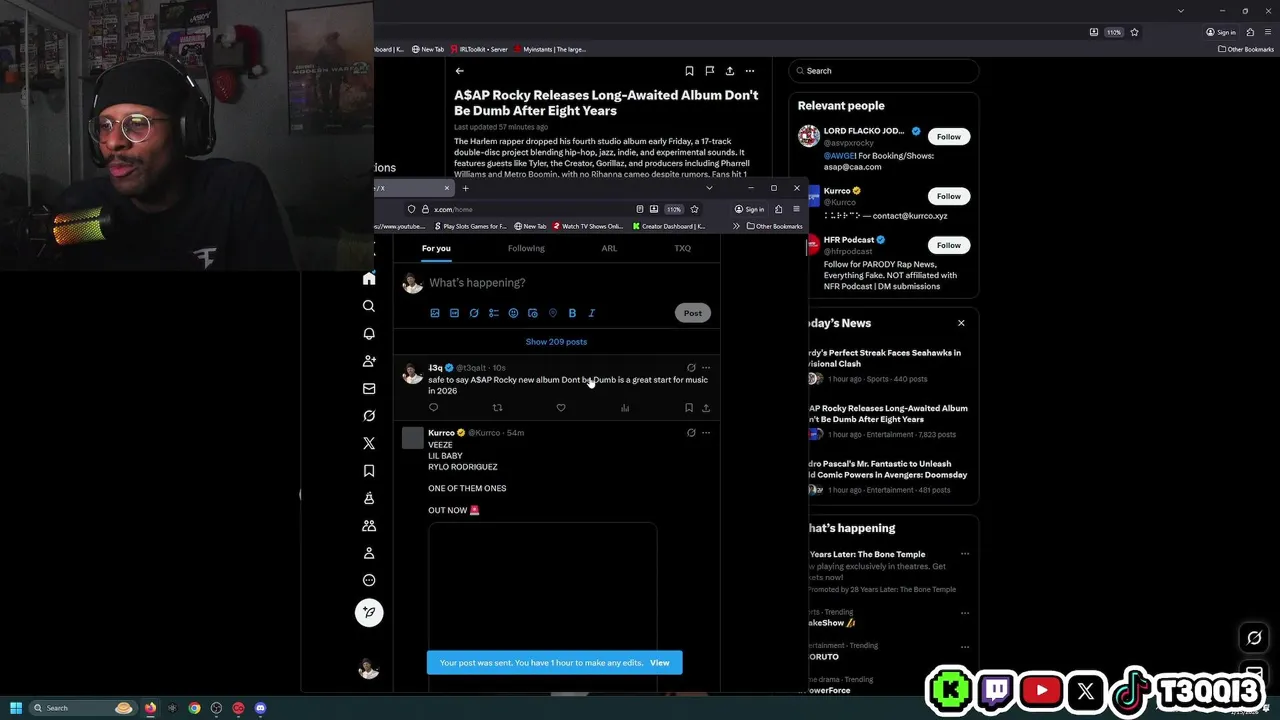Open list all tabs chevron in front window

(709, 188)
